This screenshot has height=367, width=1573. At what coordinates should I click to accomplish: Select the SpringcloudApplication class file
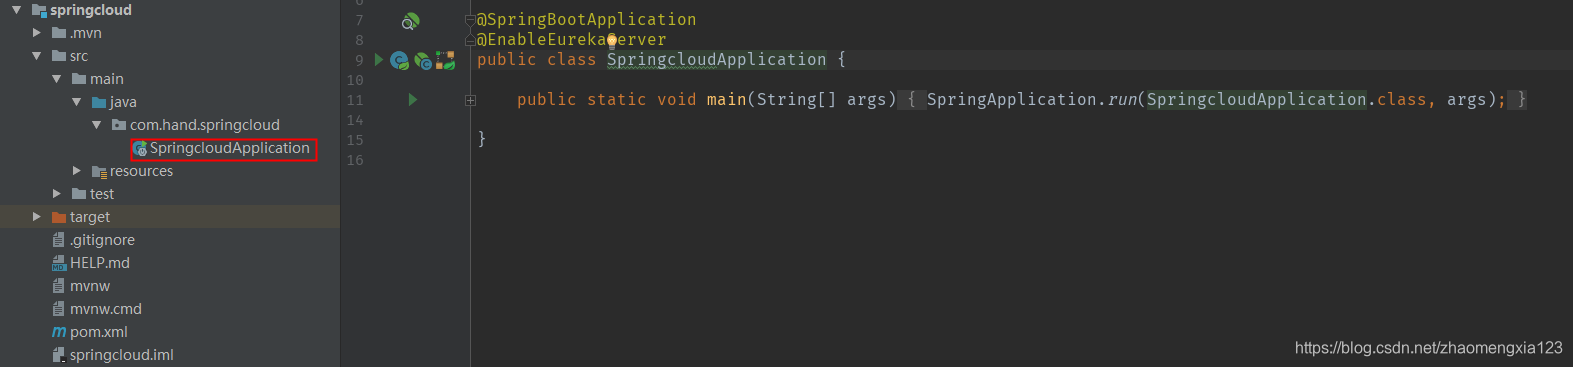(229, 148)
